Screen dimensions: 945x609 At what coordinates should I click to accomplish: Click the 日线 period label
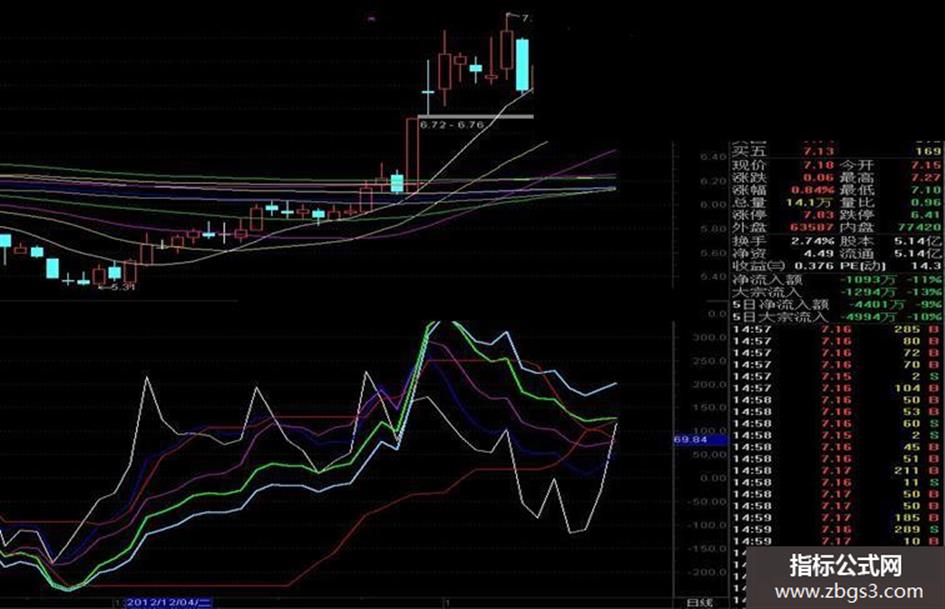coord(700,602)
